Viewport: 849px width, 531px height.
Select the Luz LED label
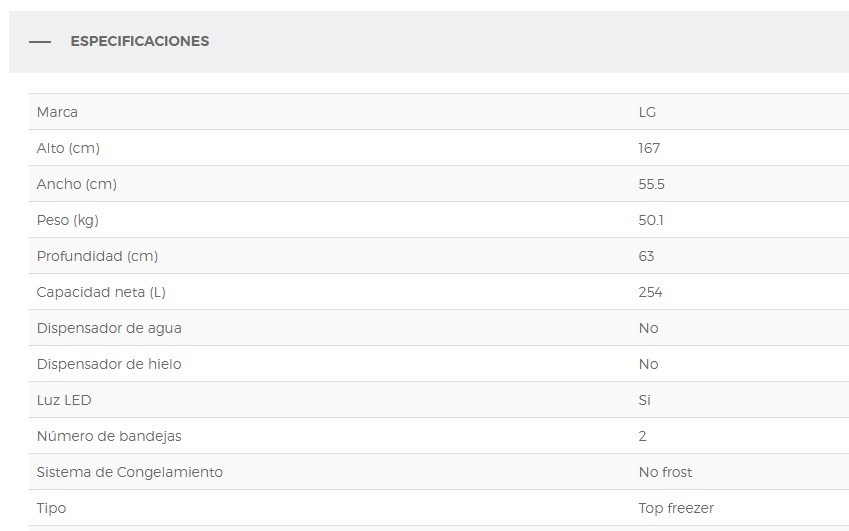pyautogui.click(x=64, y=400)
